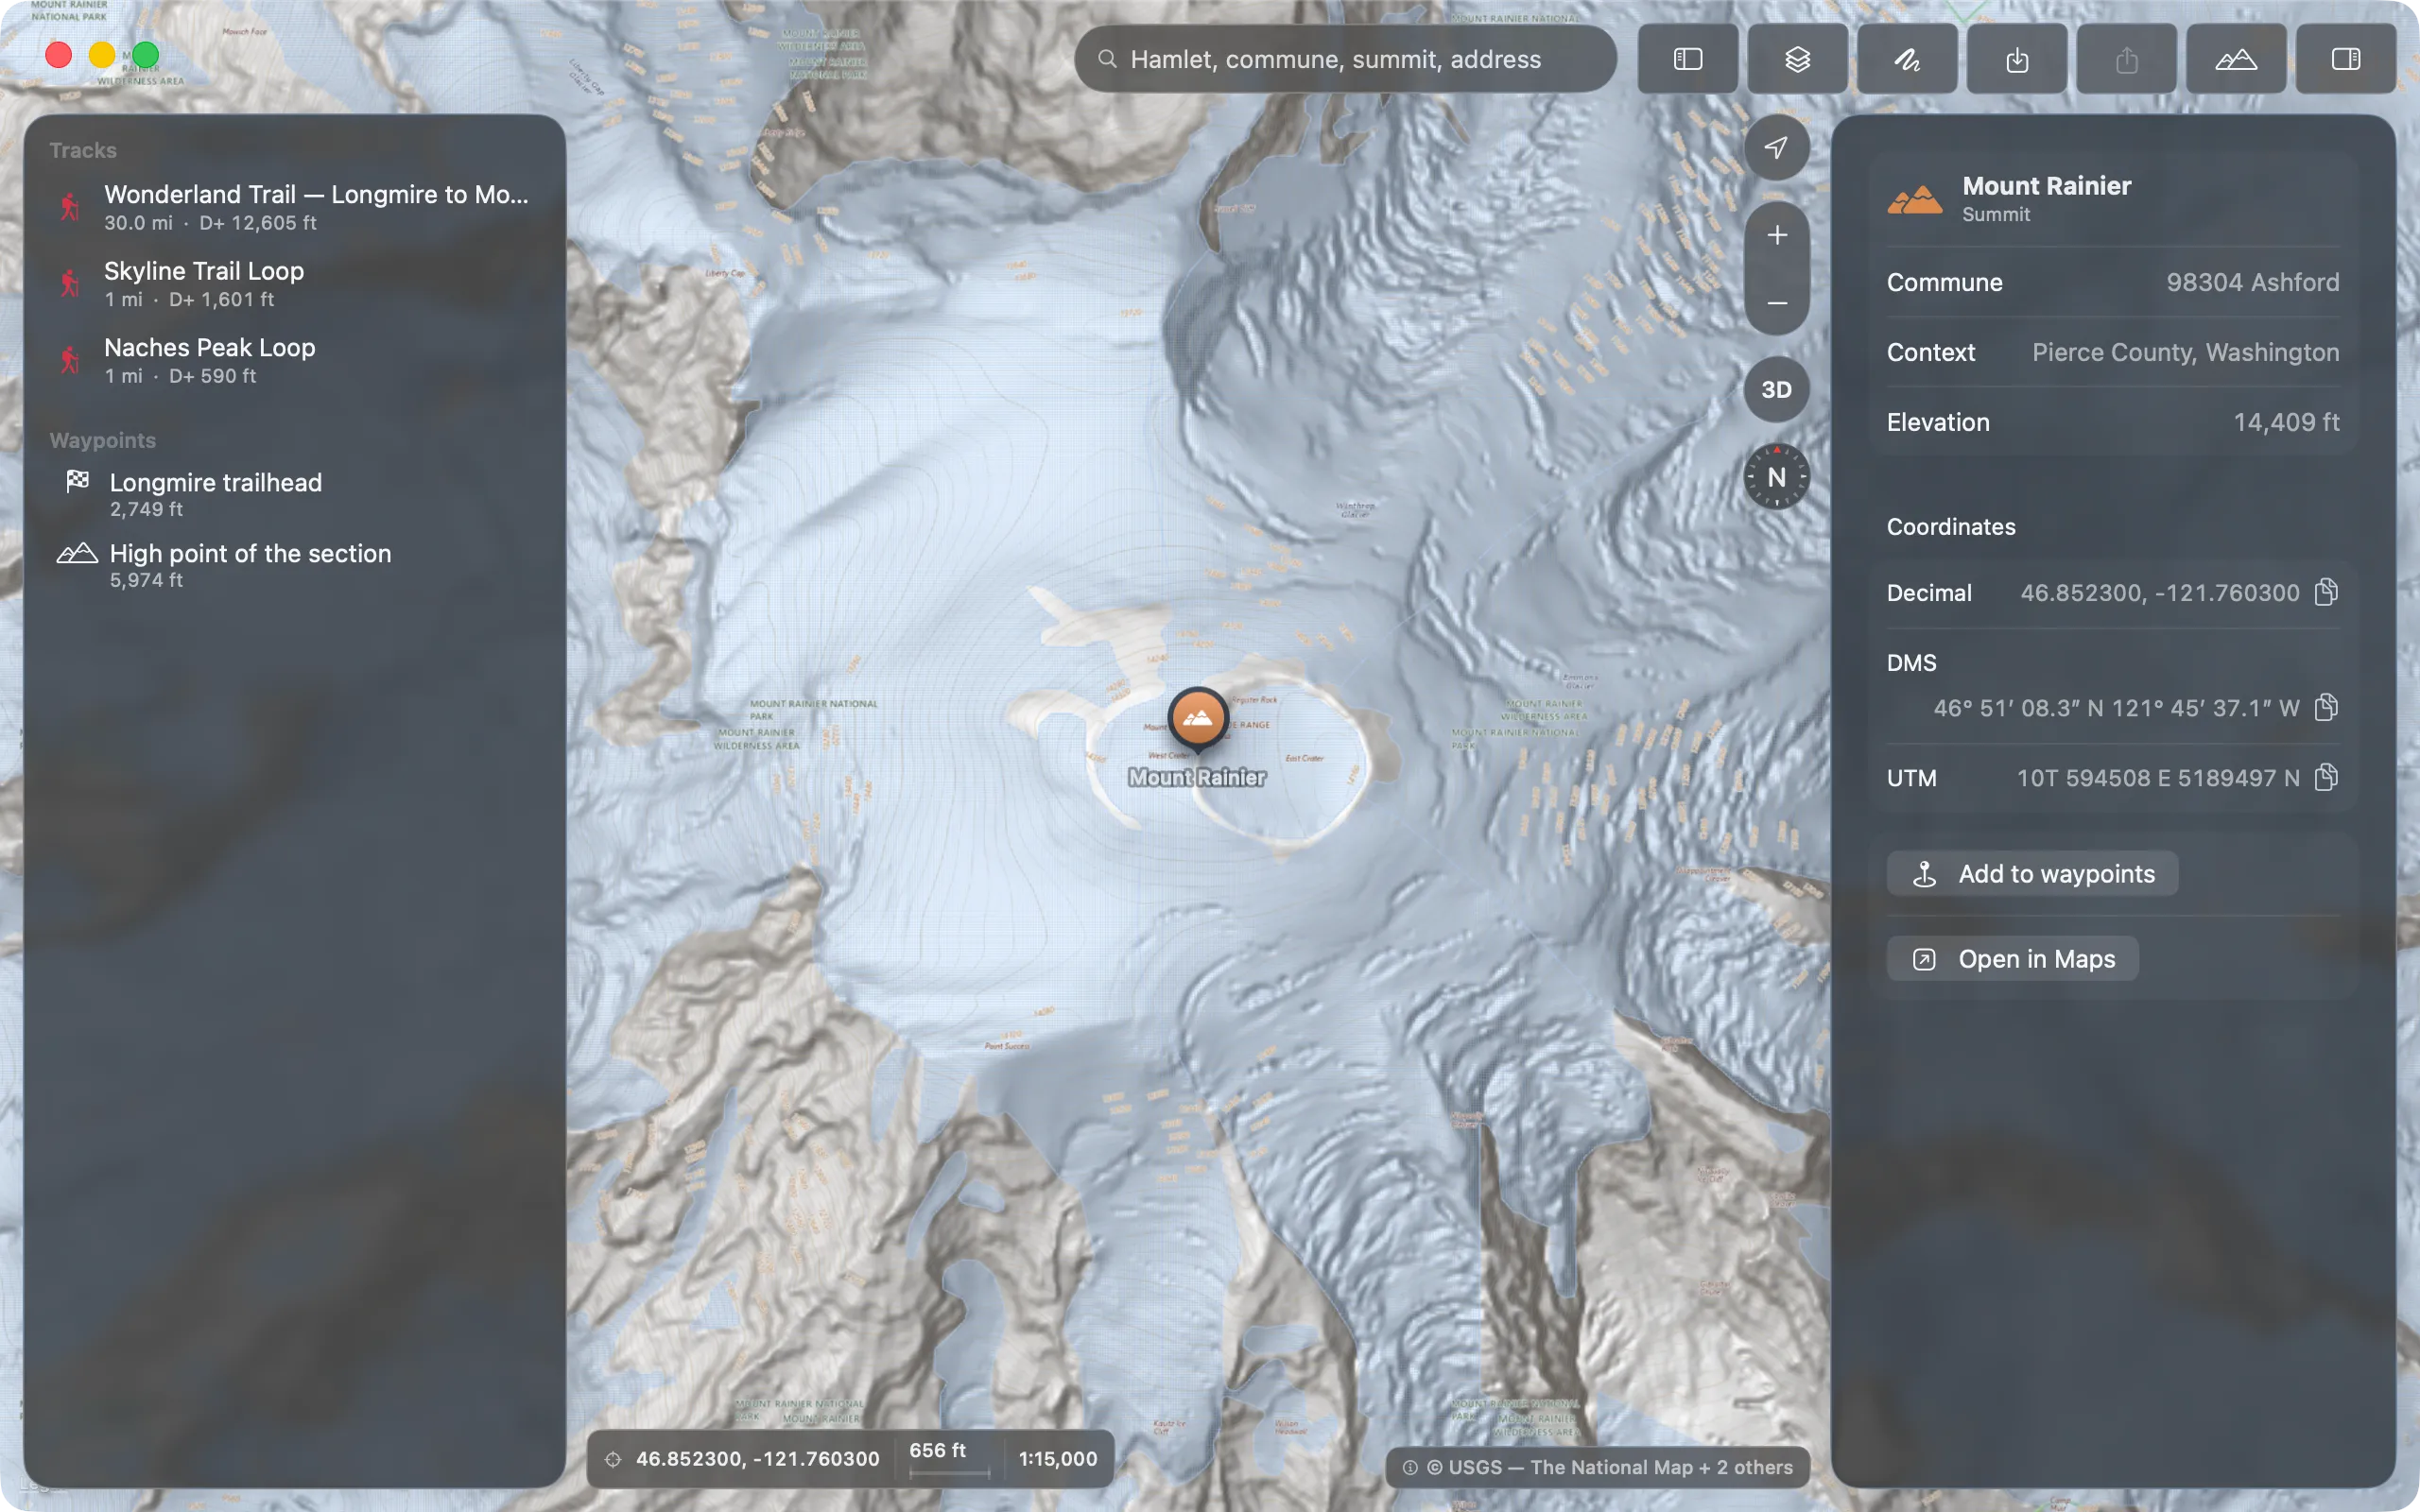
Task: Click the 656 ft scale bar
Action: point(948,1458)
